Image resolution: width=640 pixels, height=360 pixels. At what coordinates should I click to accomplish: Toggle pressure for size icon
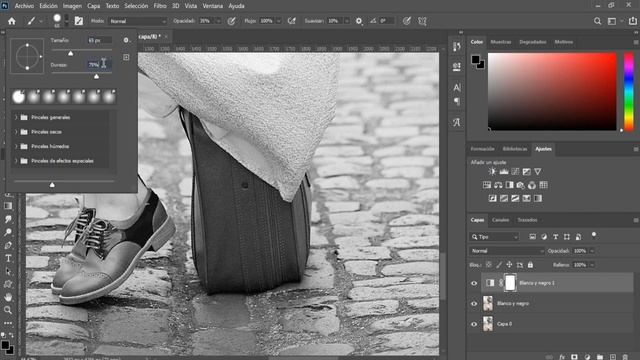coord(407,21)
